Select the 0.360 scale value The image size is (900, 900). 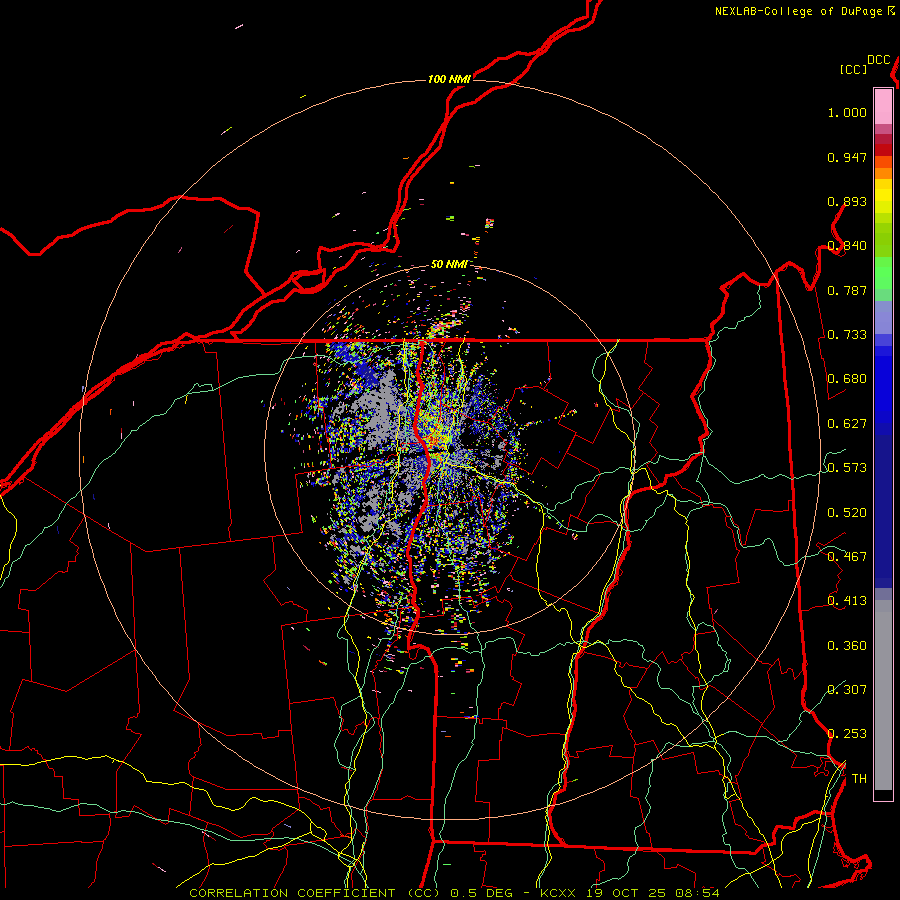(847, 646)
